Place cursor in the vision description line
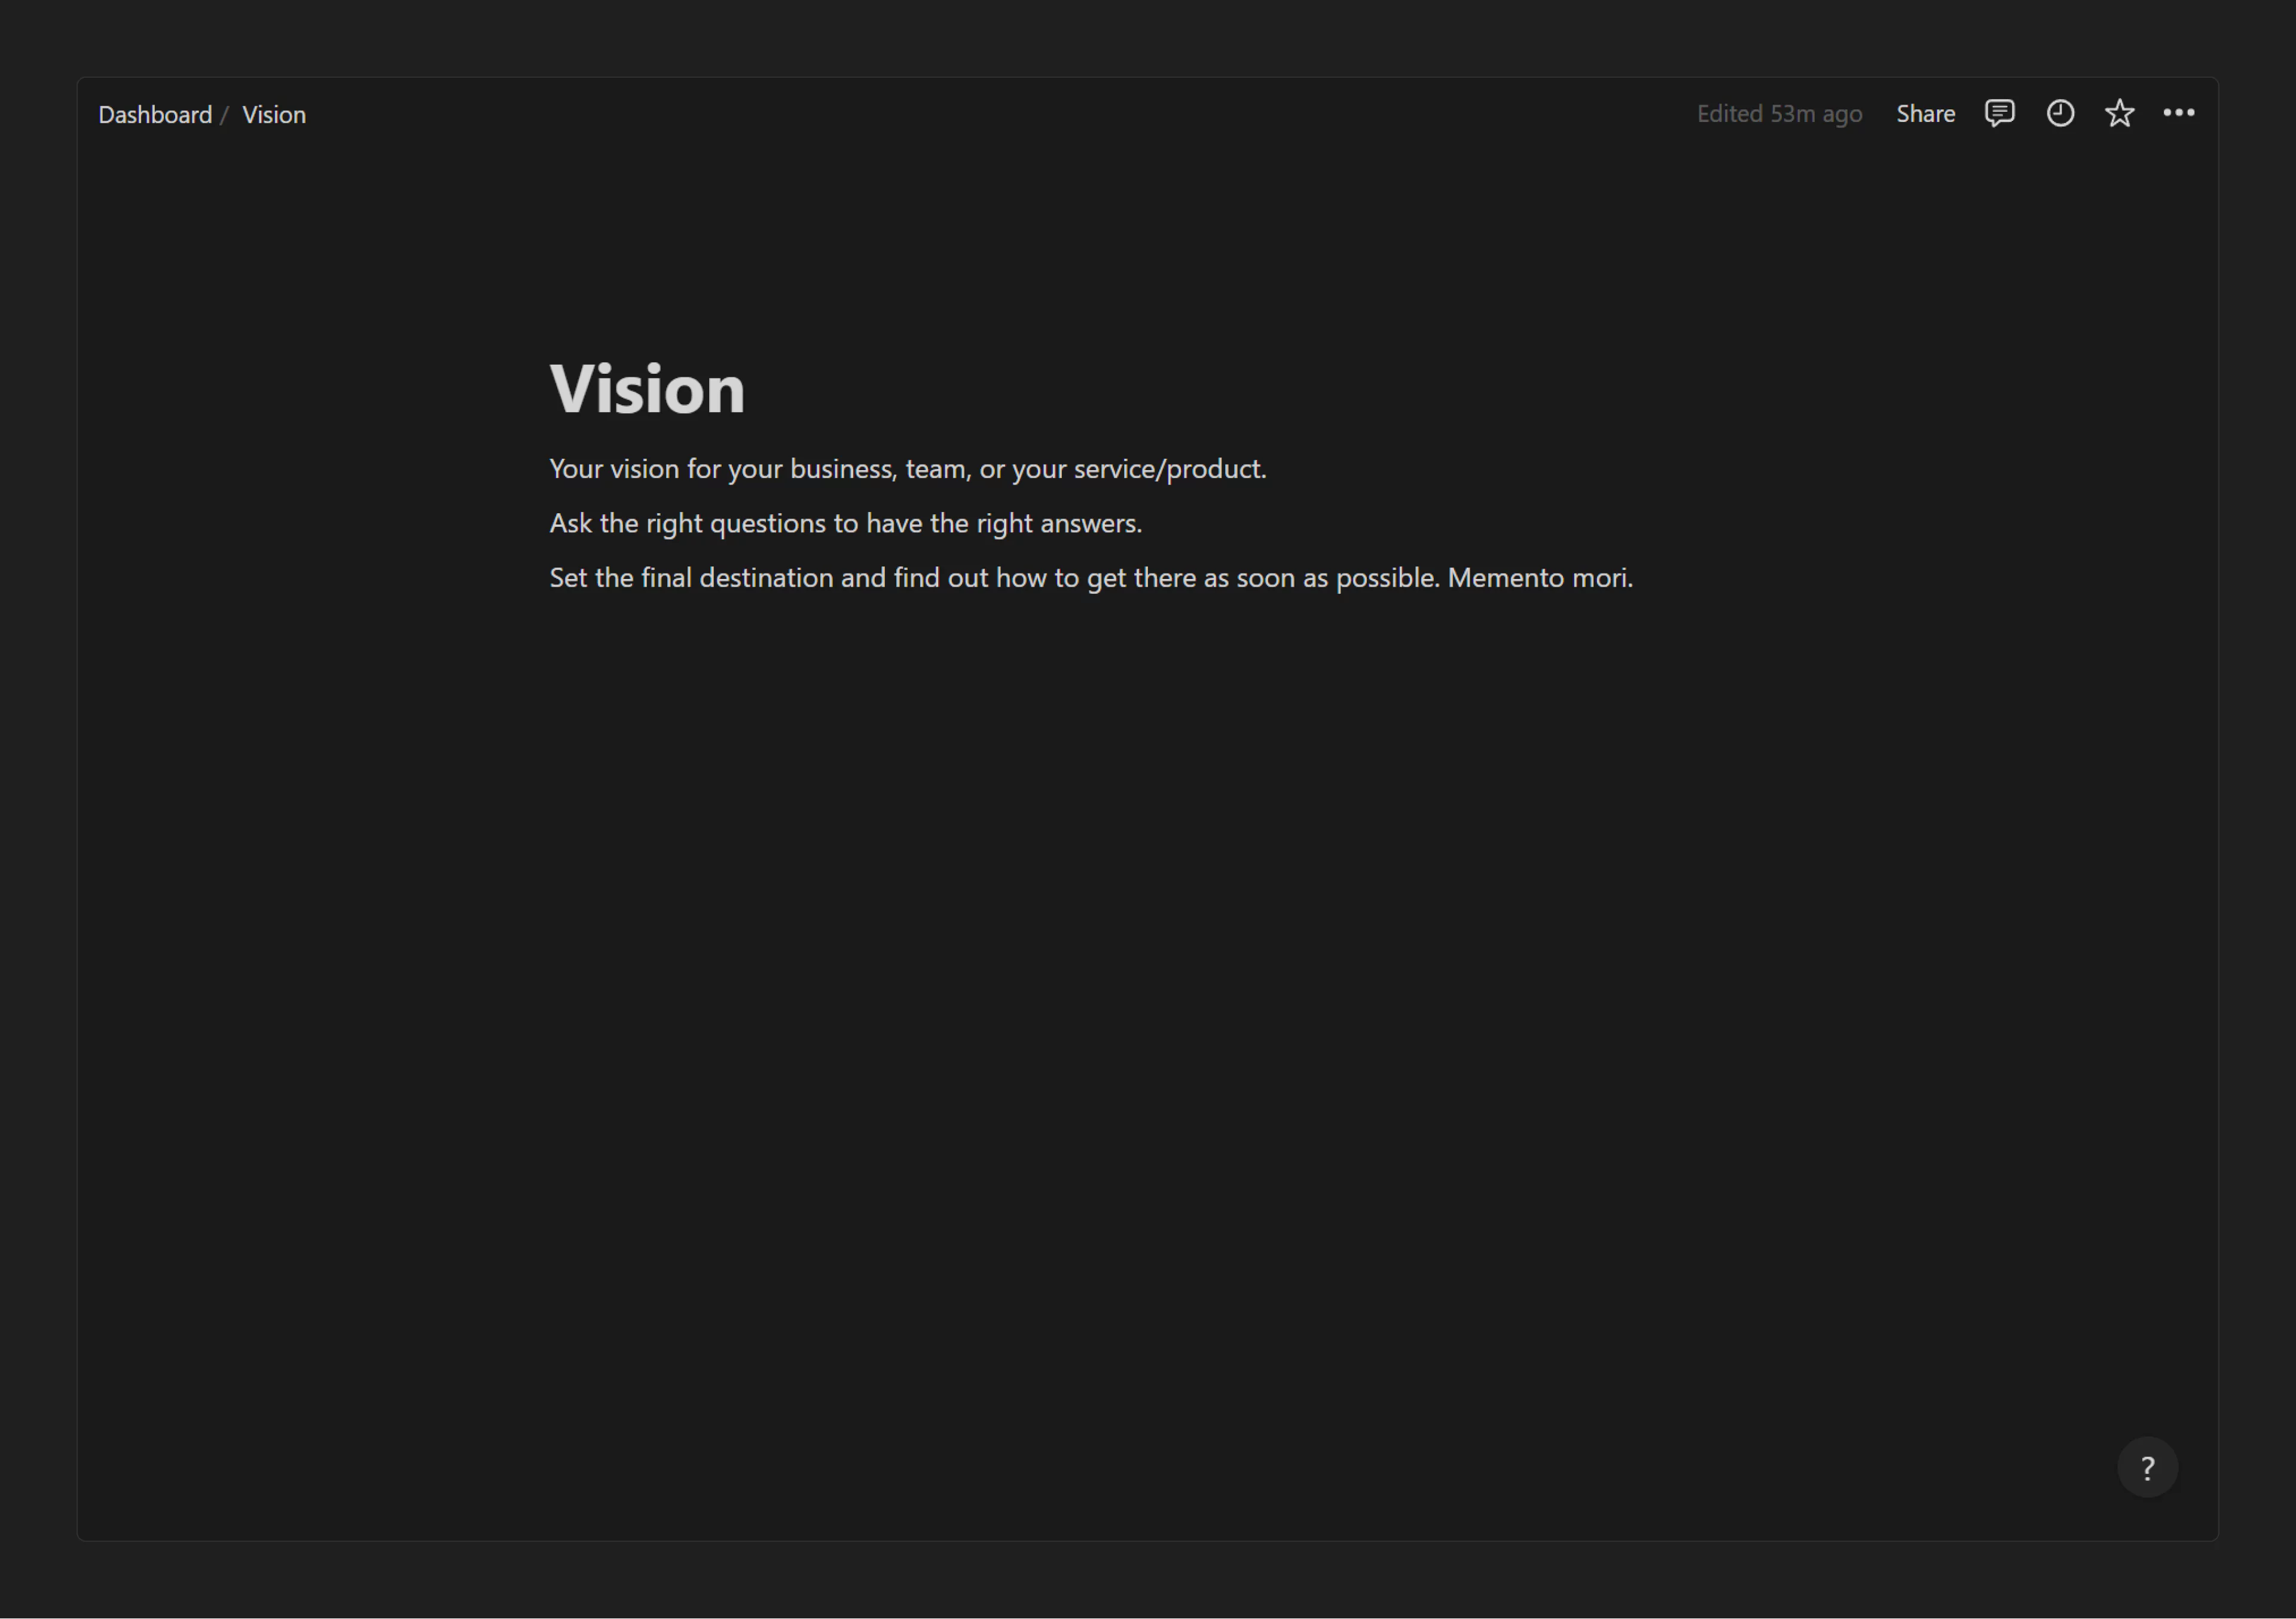This screenshot has height=1619, width=2296. click(x=907, y=468)
